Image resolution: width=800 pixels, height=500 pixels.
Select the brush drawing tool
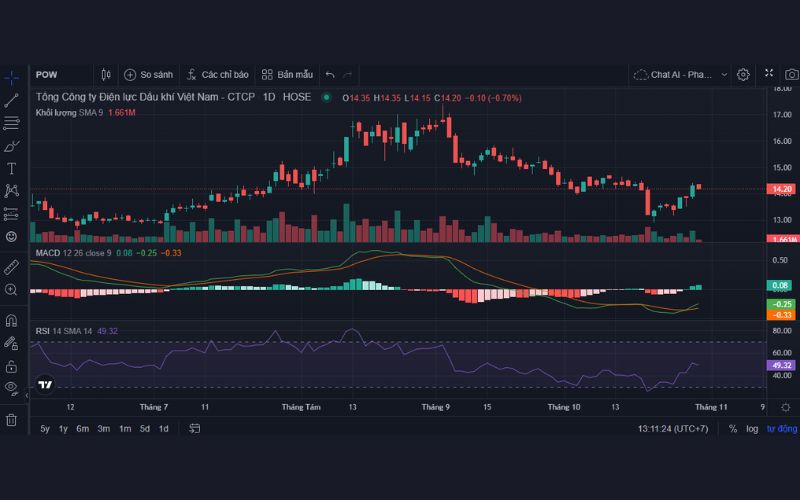pos(12,146)
